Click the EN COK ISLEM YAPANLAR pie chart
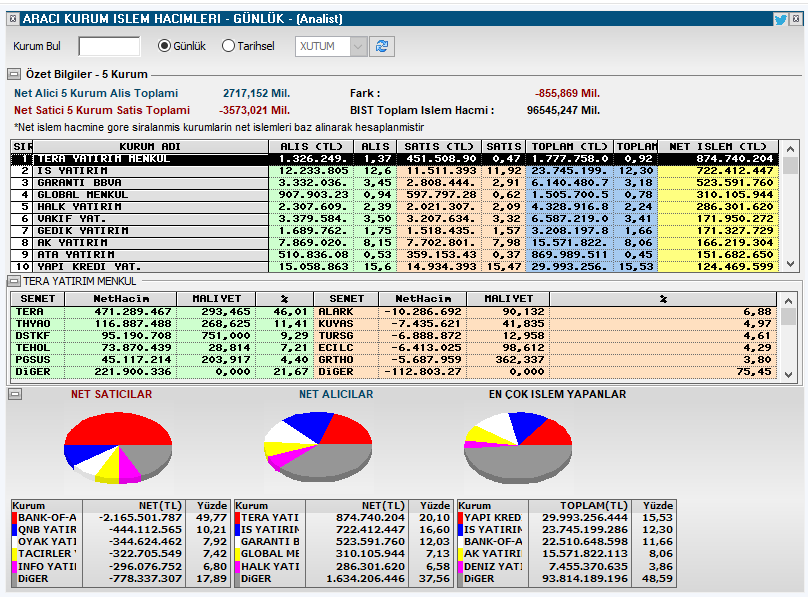Image resolution: width=808 pixels, height=597 pixels. 520,446
